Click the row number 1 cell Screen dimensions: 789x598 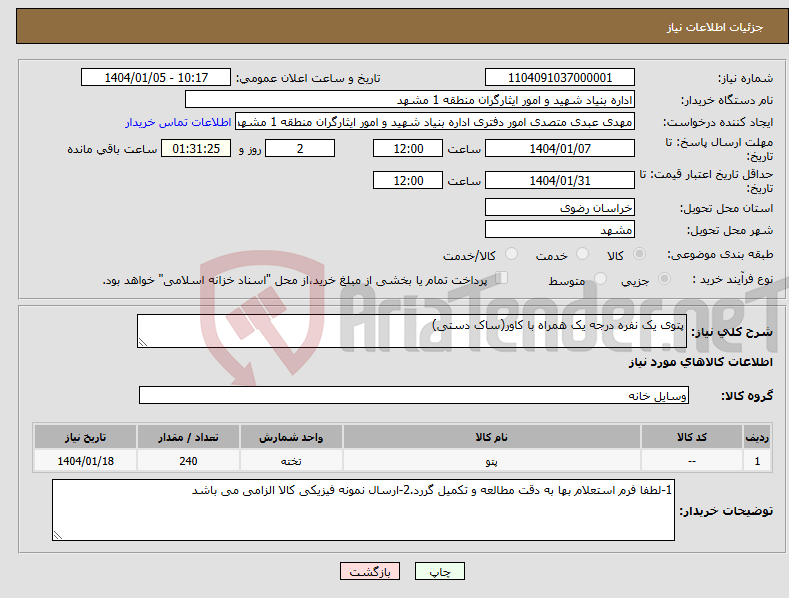click(x=757, y=461)
